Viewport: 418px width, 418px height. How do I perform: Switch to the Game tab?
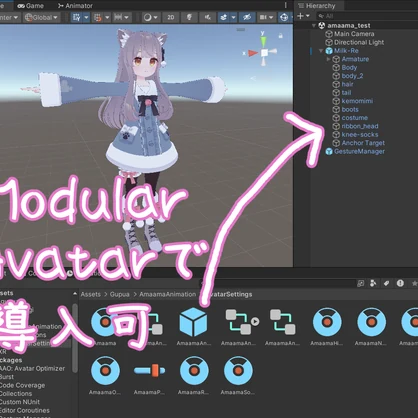tap(31, 6)
